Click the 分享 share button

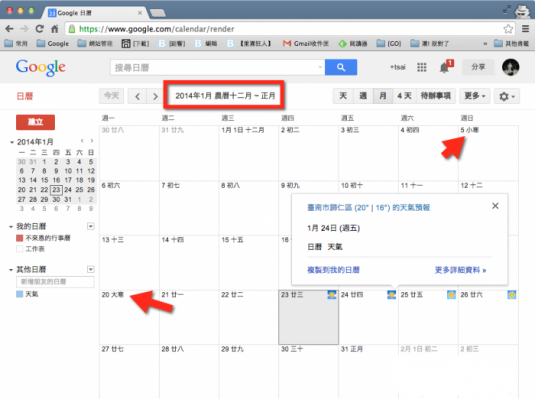point(478,67)
